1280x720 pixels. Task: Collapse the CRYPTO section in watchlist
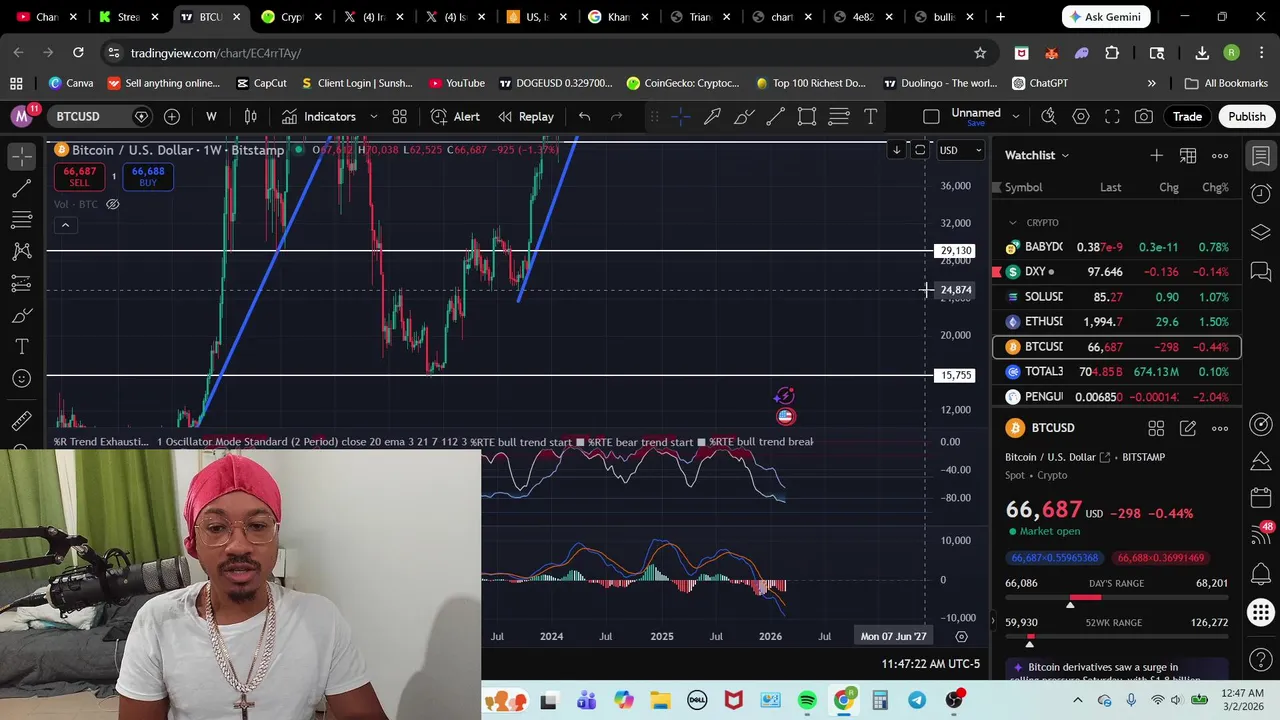(x=1012, y=223)
